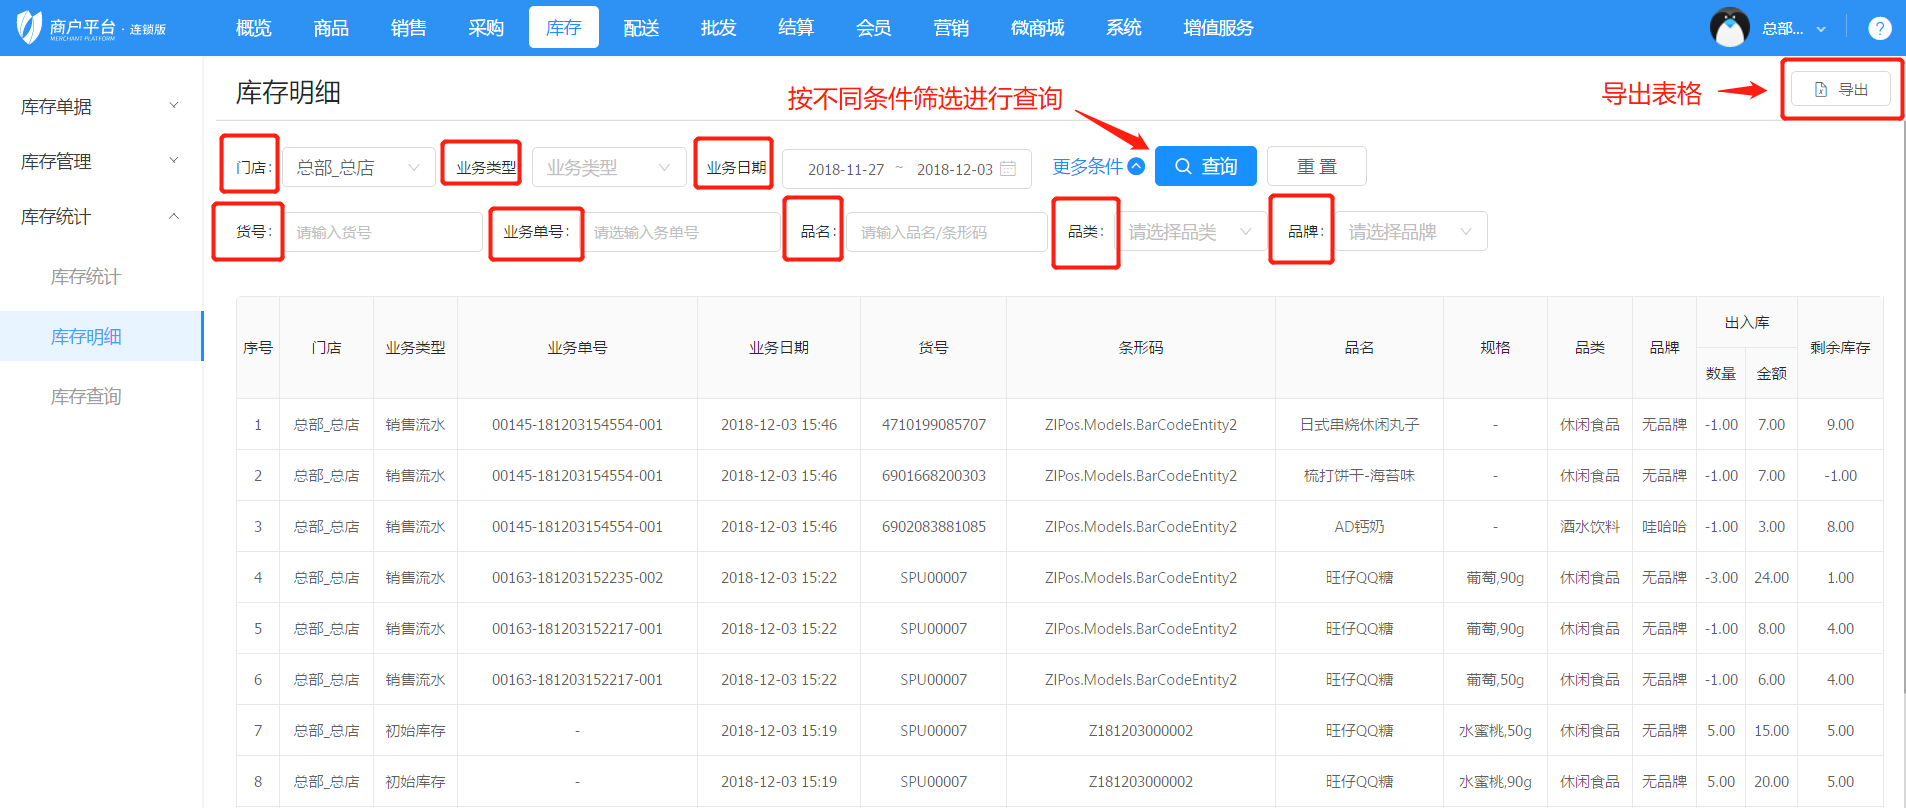This screenshot has height=808, width=1906.
Task: Click the 货号 input field
Action: [384, 232]
